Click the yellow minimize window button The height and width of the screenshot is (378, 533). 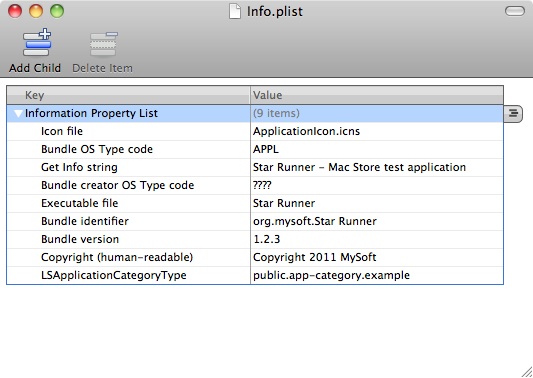click(x=36, y=11)
